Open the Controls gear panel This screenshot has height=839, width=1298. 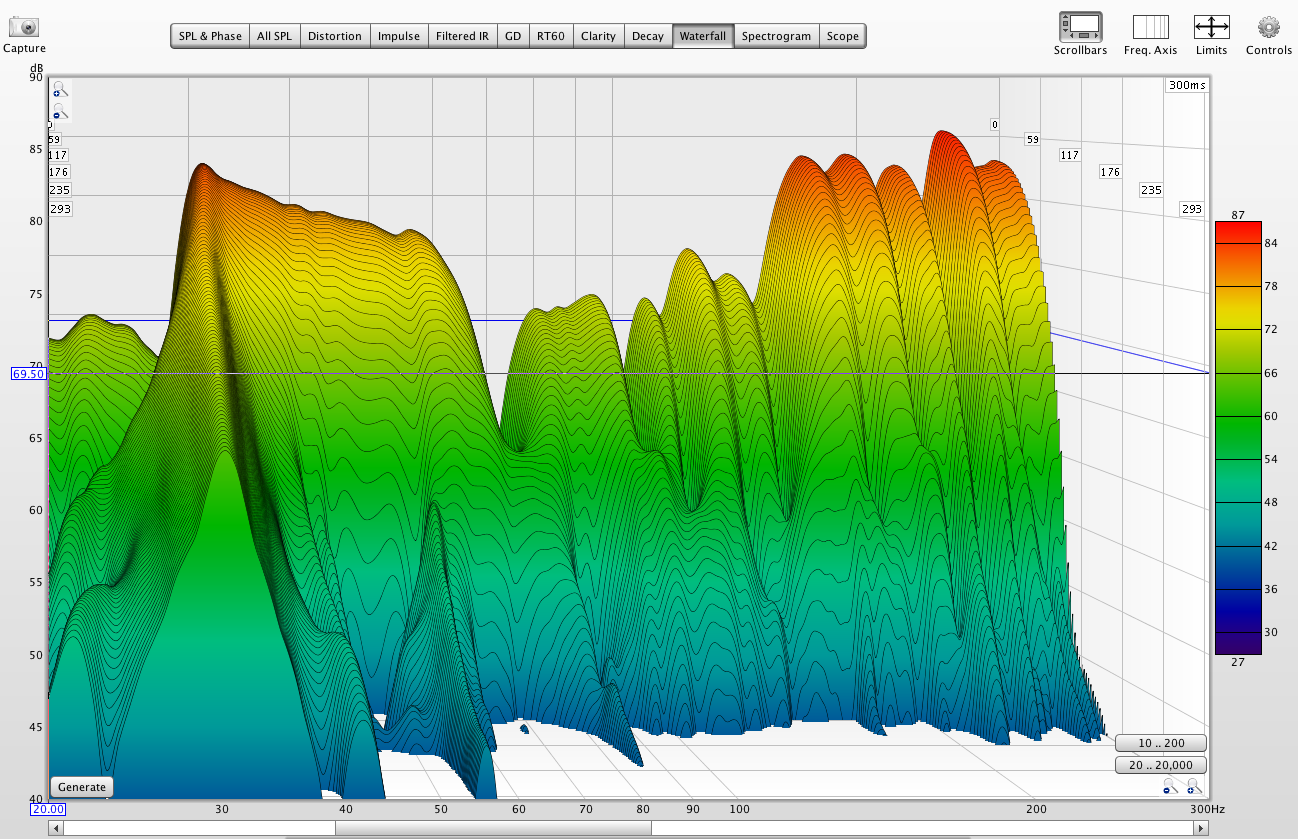[1268, 27]
